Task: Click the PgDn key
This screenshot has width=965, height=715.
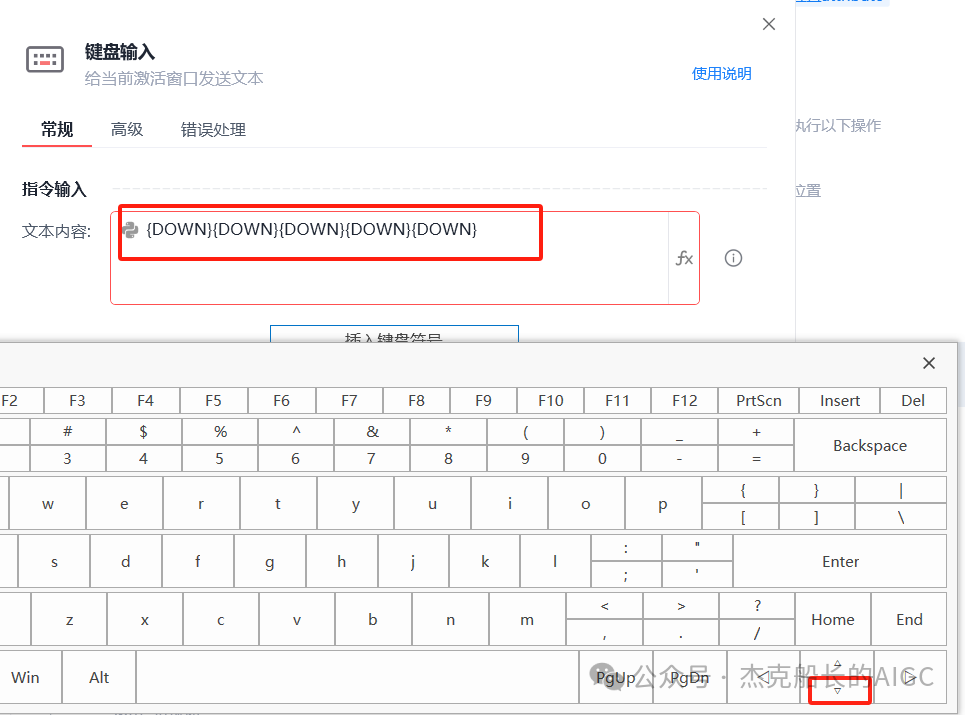Action: click(690, 677)
